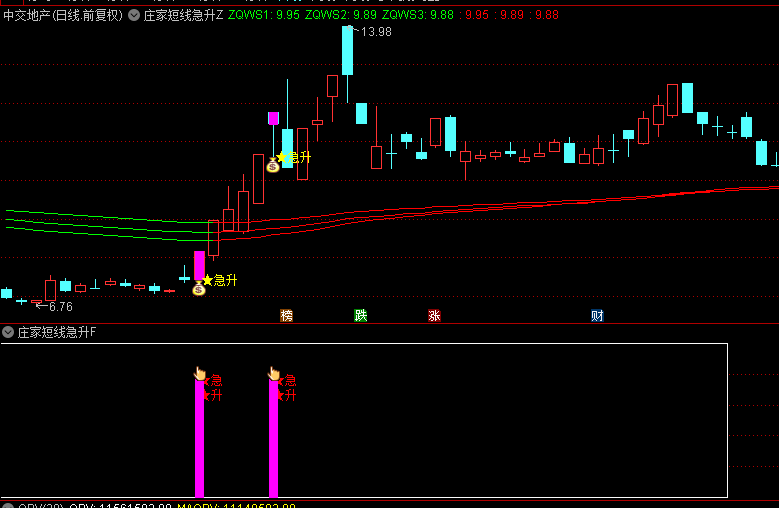Open the 庄家短线急升Z indicator dropdown circle
779x508 pixels.
(134, 15)
